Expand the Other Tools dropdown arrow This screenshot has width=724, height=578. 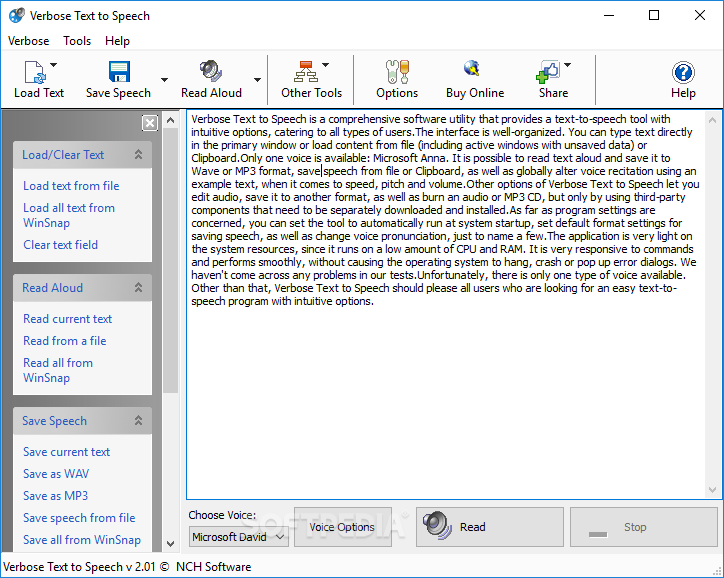point(326,65)
